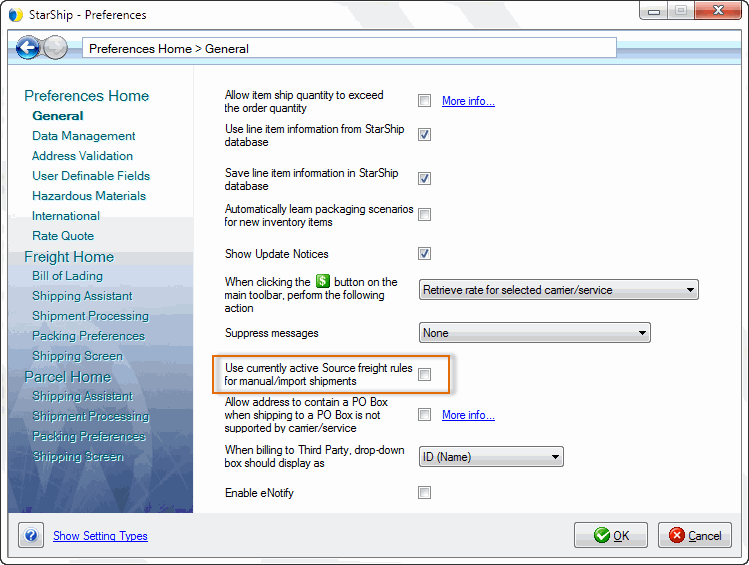This screenshot has width=749, height=565.
Task: Open Rate Quote preferences
Action: (x=63, y=236)
